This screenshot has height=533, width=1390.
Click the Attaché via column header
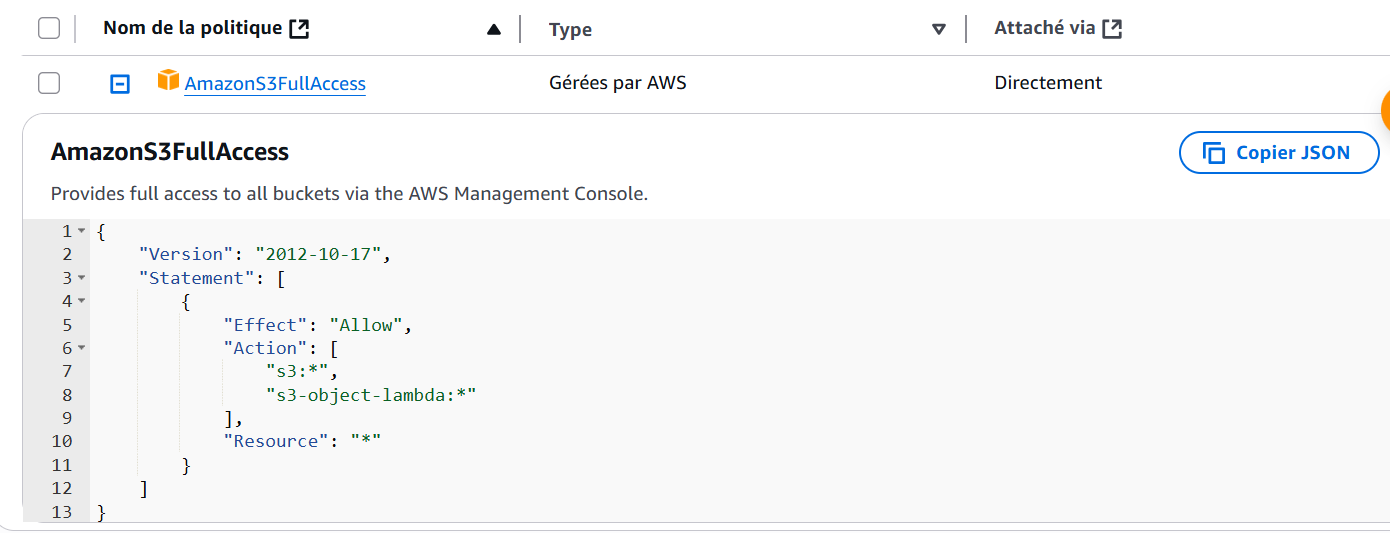pos(1045,28)
